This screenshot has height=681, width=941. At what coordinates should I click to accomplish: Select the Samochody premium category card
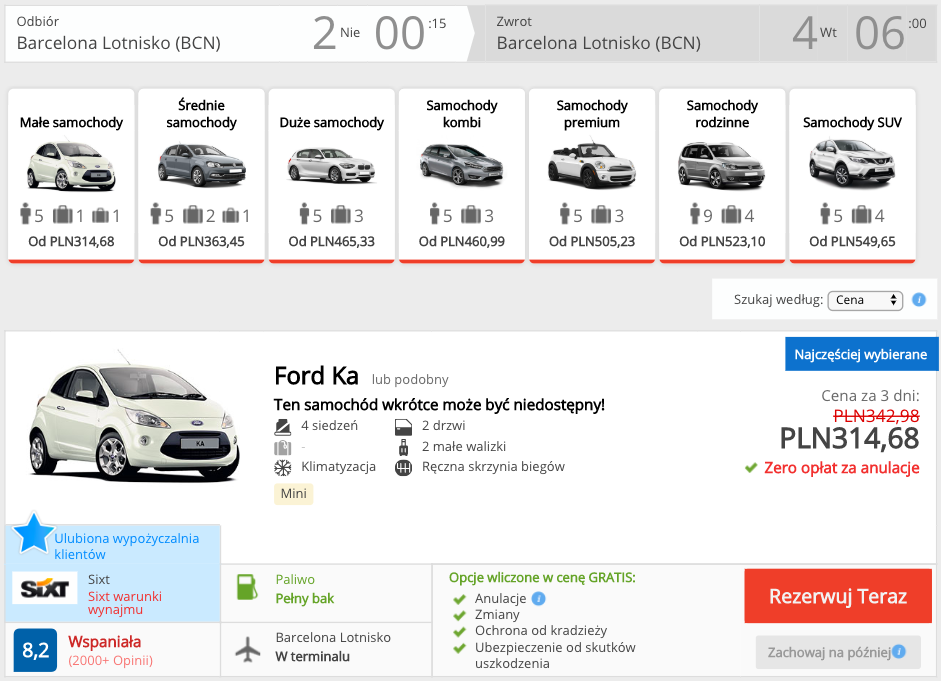tap(592, 176)
